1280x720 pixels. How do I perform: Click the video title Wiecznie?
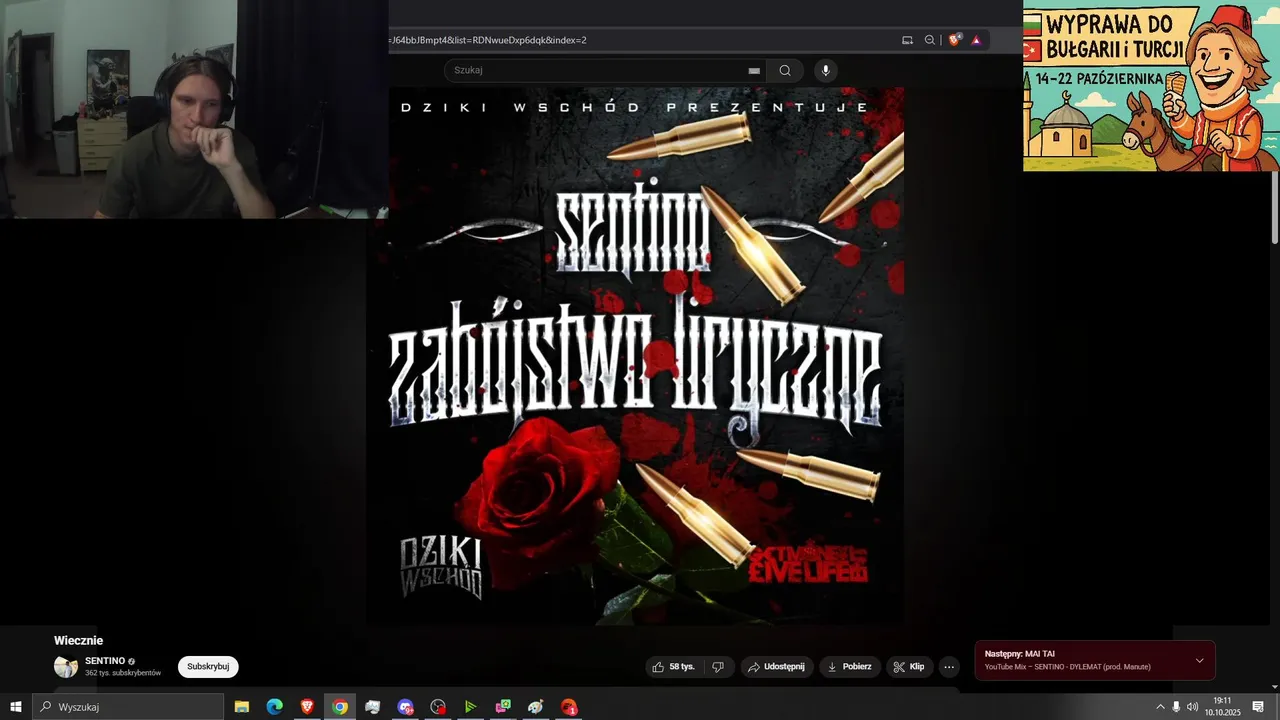(x=79, y=641)
